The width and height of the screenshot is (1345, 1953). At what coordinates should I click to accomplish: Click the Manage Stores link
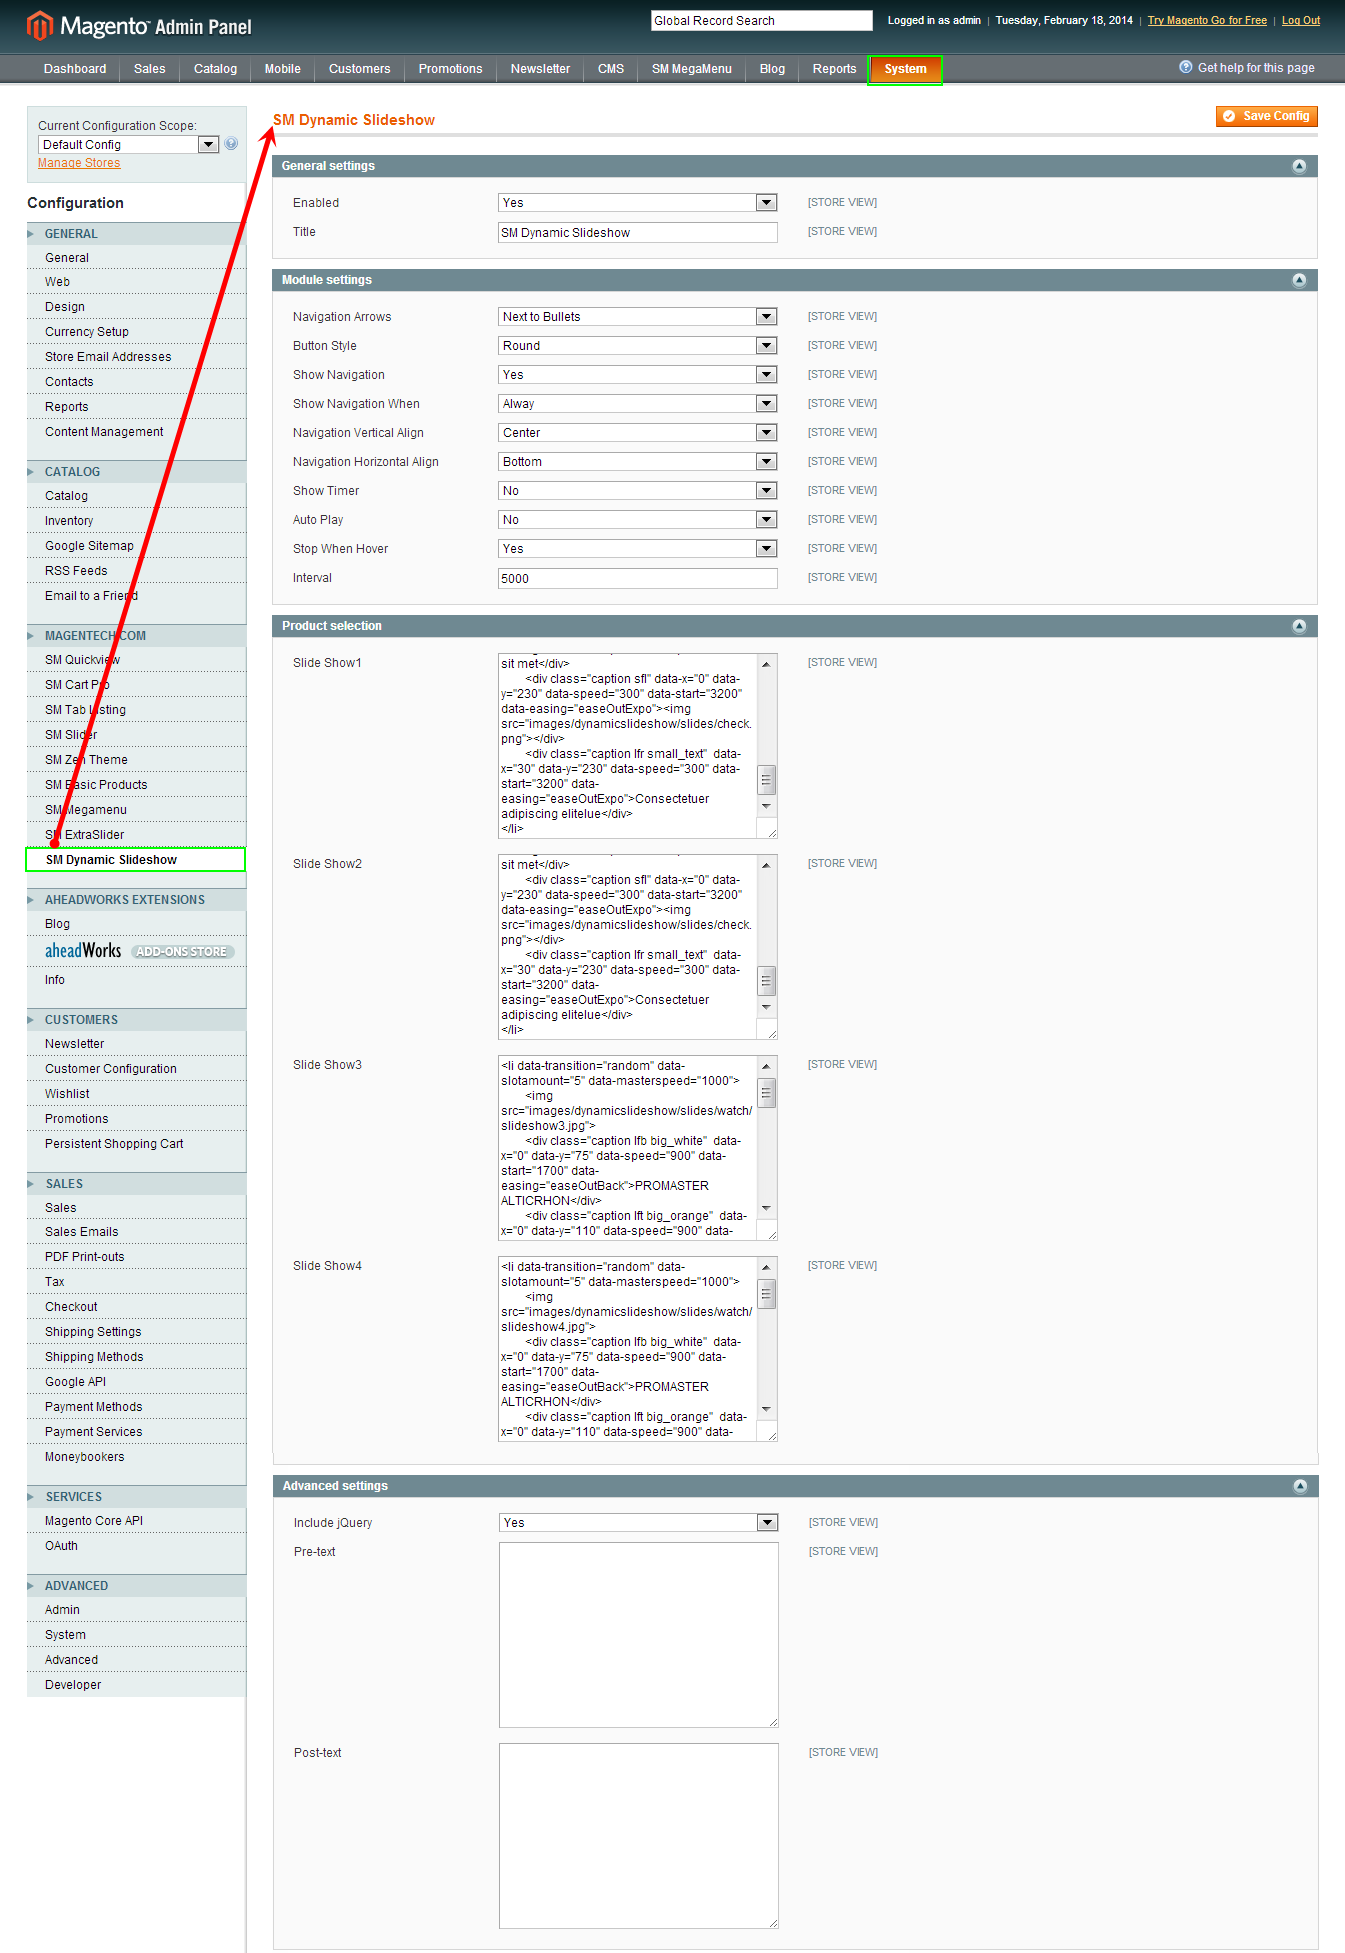click(x=79, y=163)
